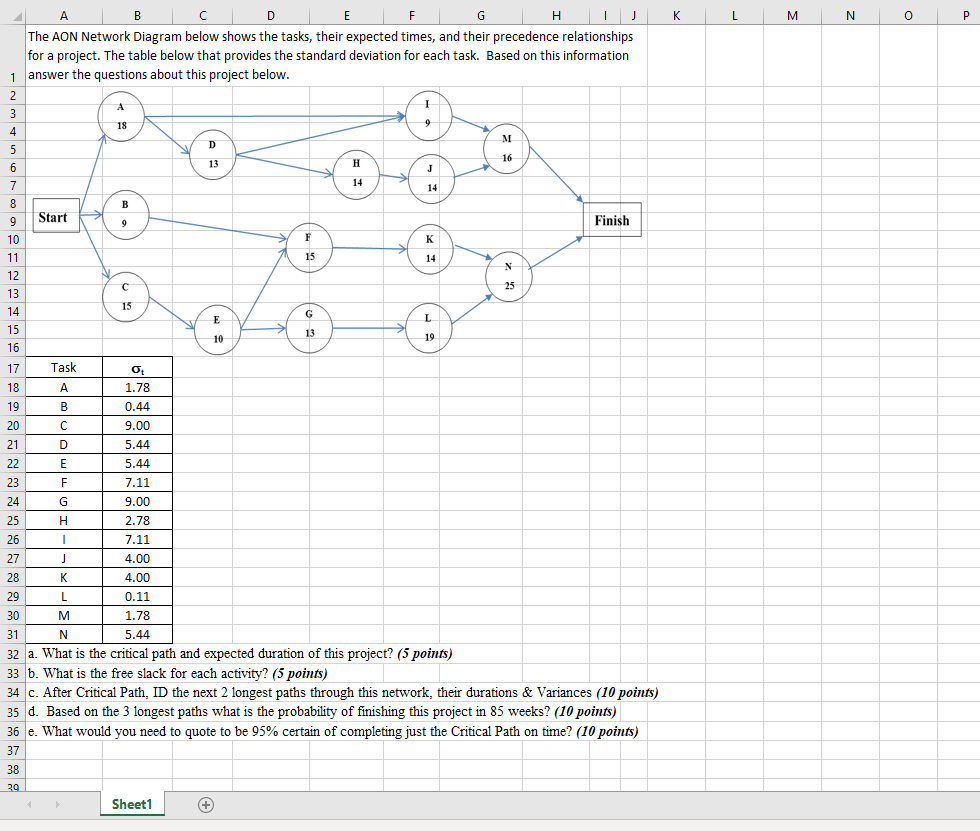Screen dimensions: 980x831
Task: Select the arrow connector from Start to node B
Action: [92, 213]
